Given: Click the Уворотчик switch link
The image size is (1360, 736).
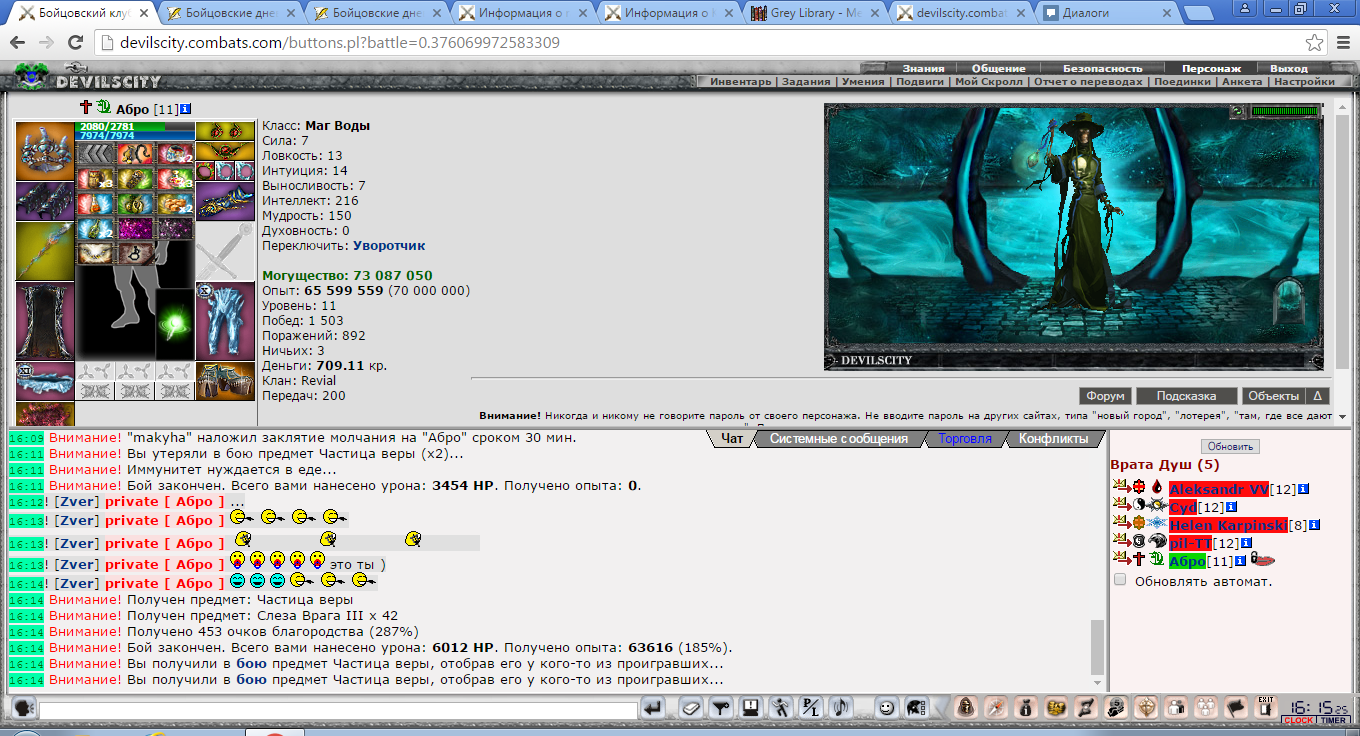Looking at the screenshot, I should tap(389, 245).
